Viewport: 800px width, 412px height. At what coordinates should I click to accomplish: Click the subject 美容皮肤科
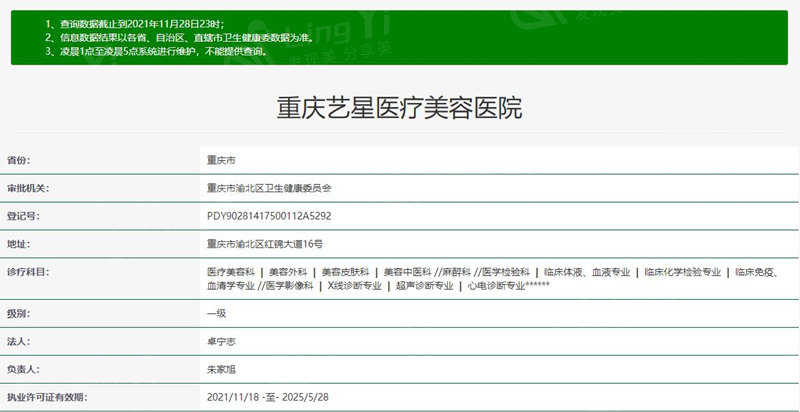[346, 272]
